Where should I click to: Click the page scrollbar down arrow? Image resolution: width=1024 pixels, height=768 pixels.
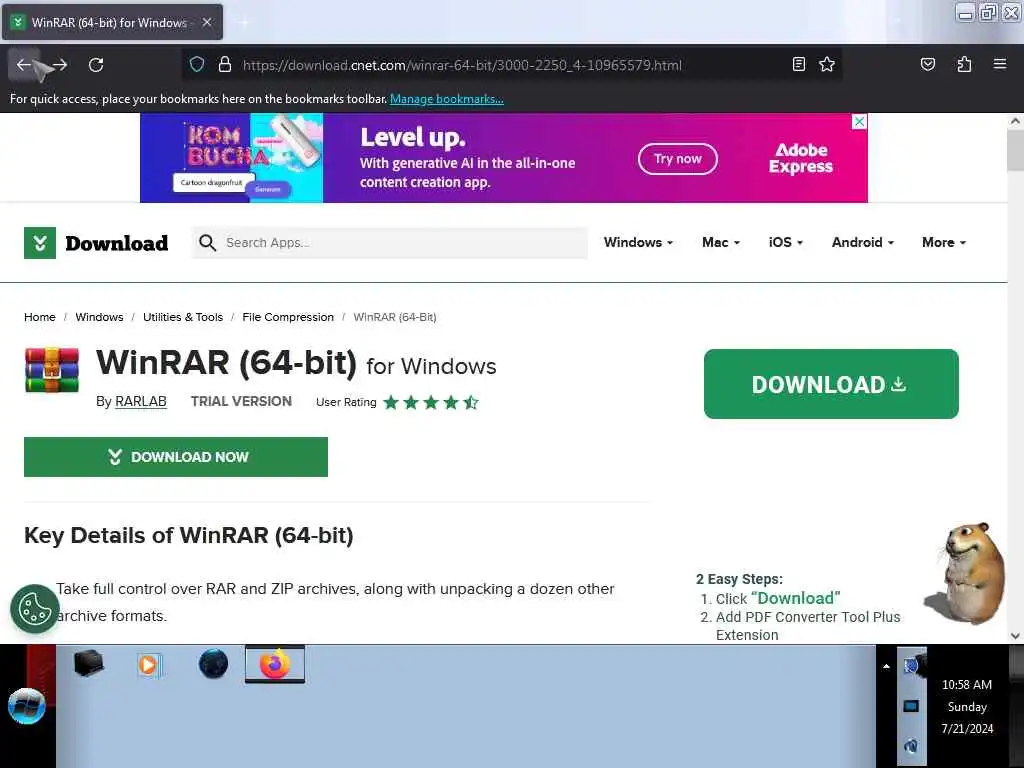(x=1015, y=635)
